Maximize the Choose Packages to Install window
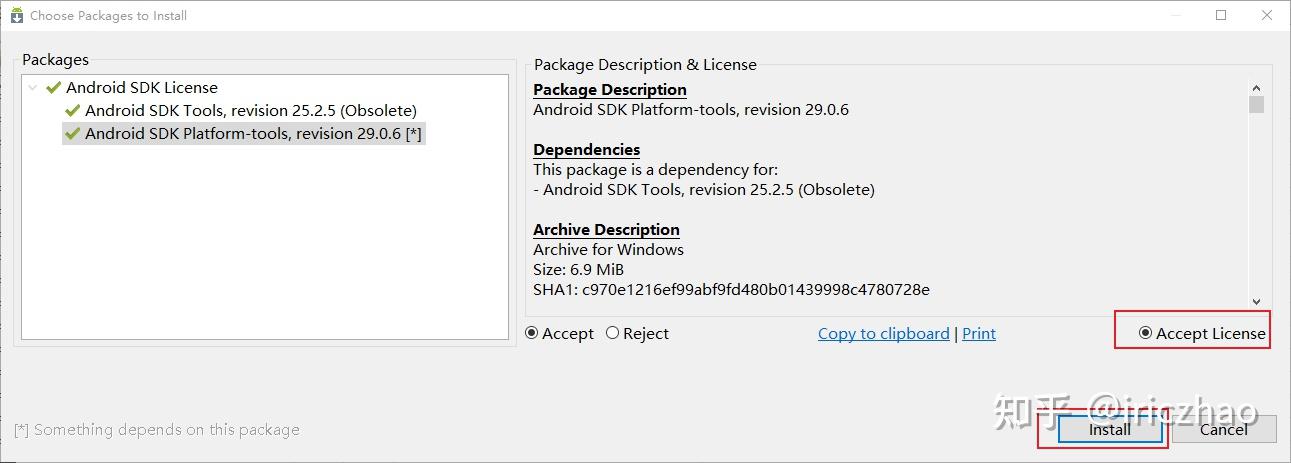This screenshot has height=463, width=1291. coord(1221,15)
